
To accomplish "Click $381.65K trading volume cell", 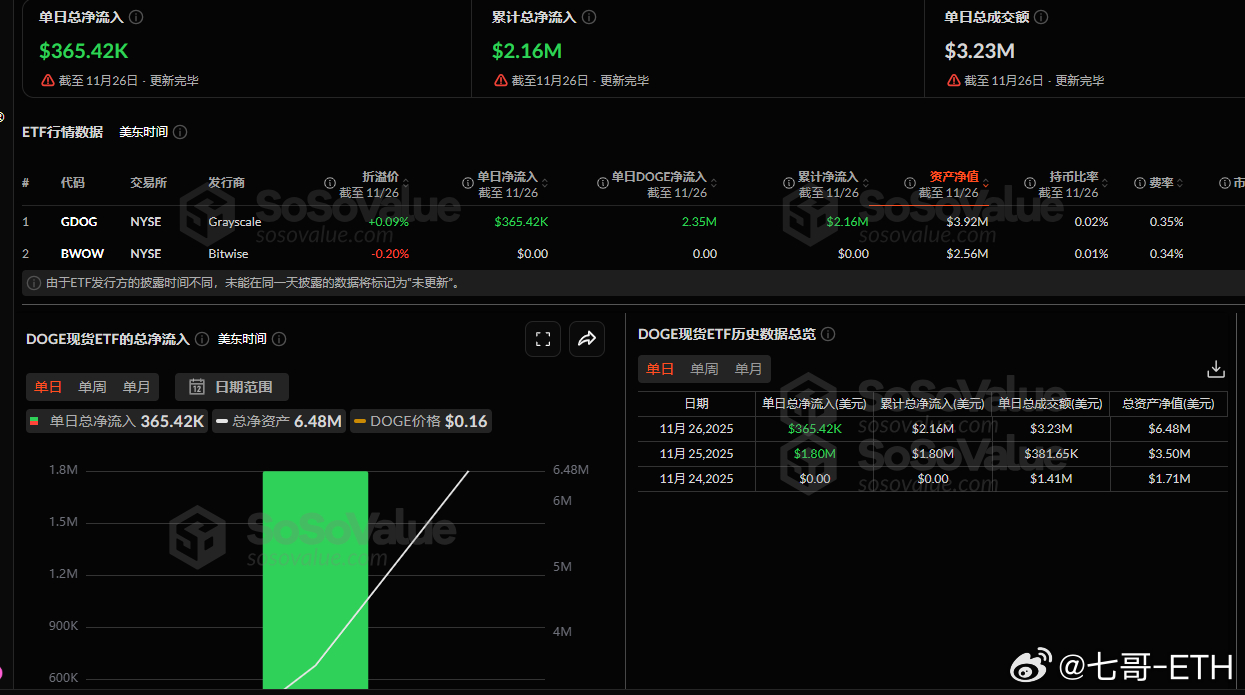I will click(x=1051, y=454).
